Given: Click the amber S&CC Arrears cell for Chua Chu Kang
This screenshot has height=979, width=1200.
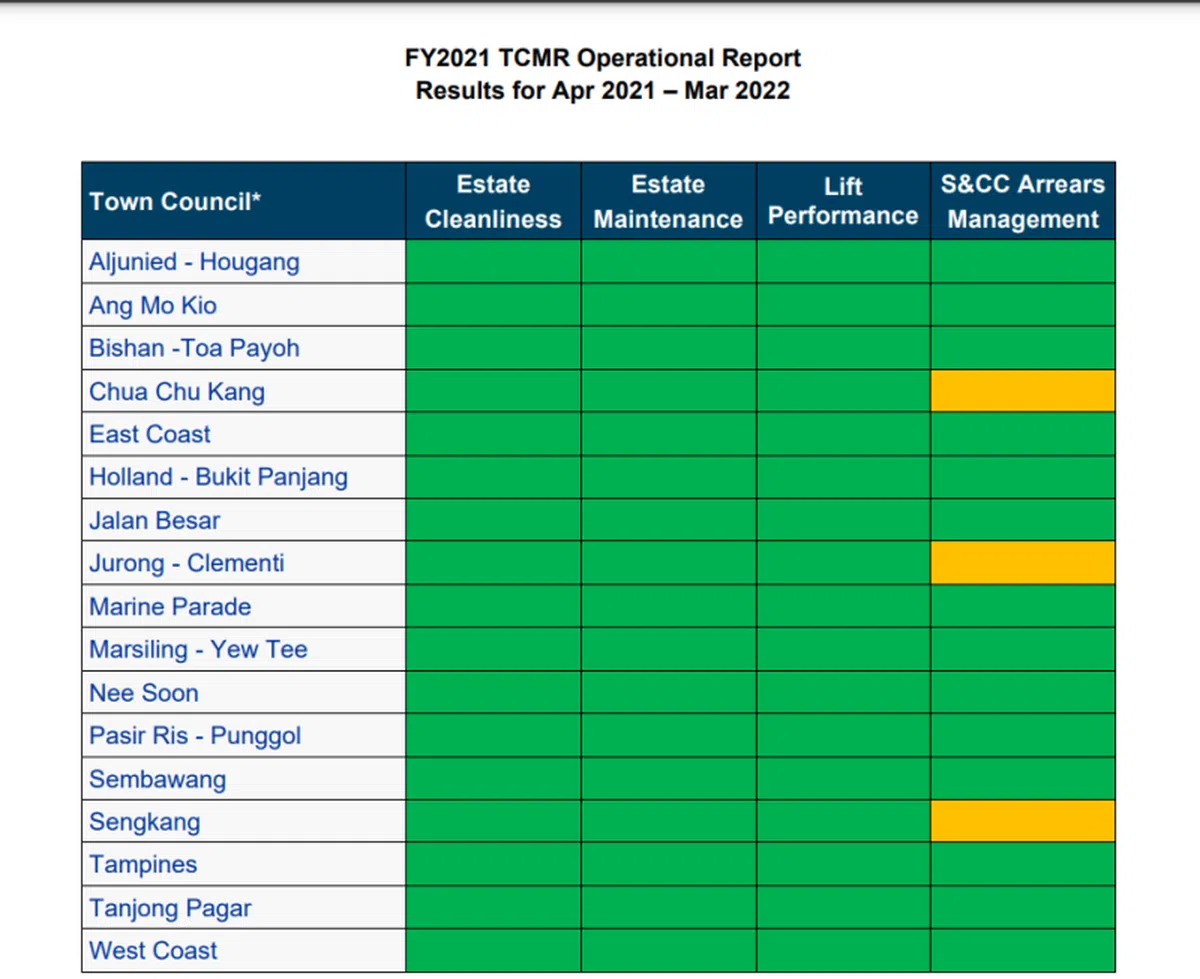Looking at the screenshot, I should [1022, 391].
